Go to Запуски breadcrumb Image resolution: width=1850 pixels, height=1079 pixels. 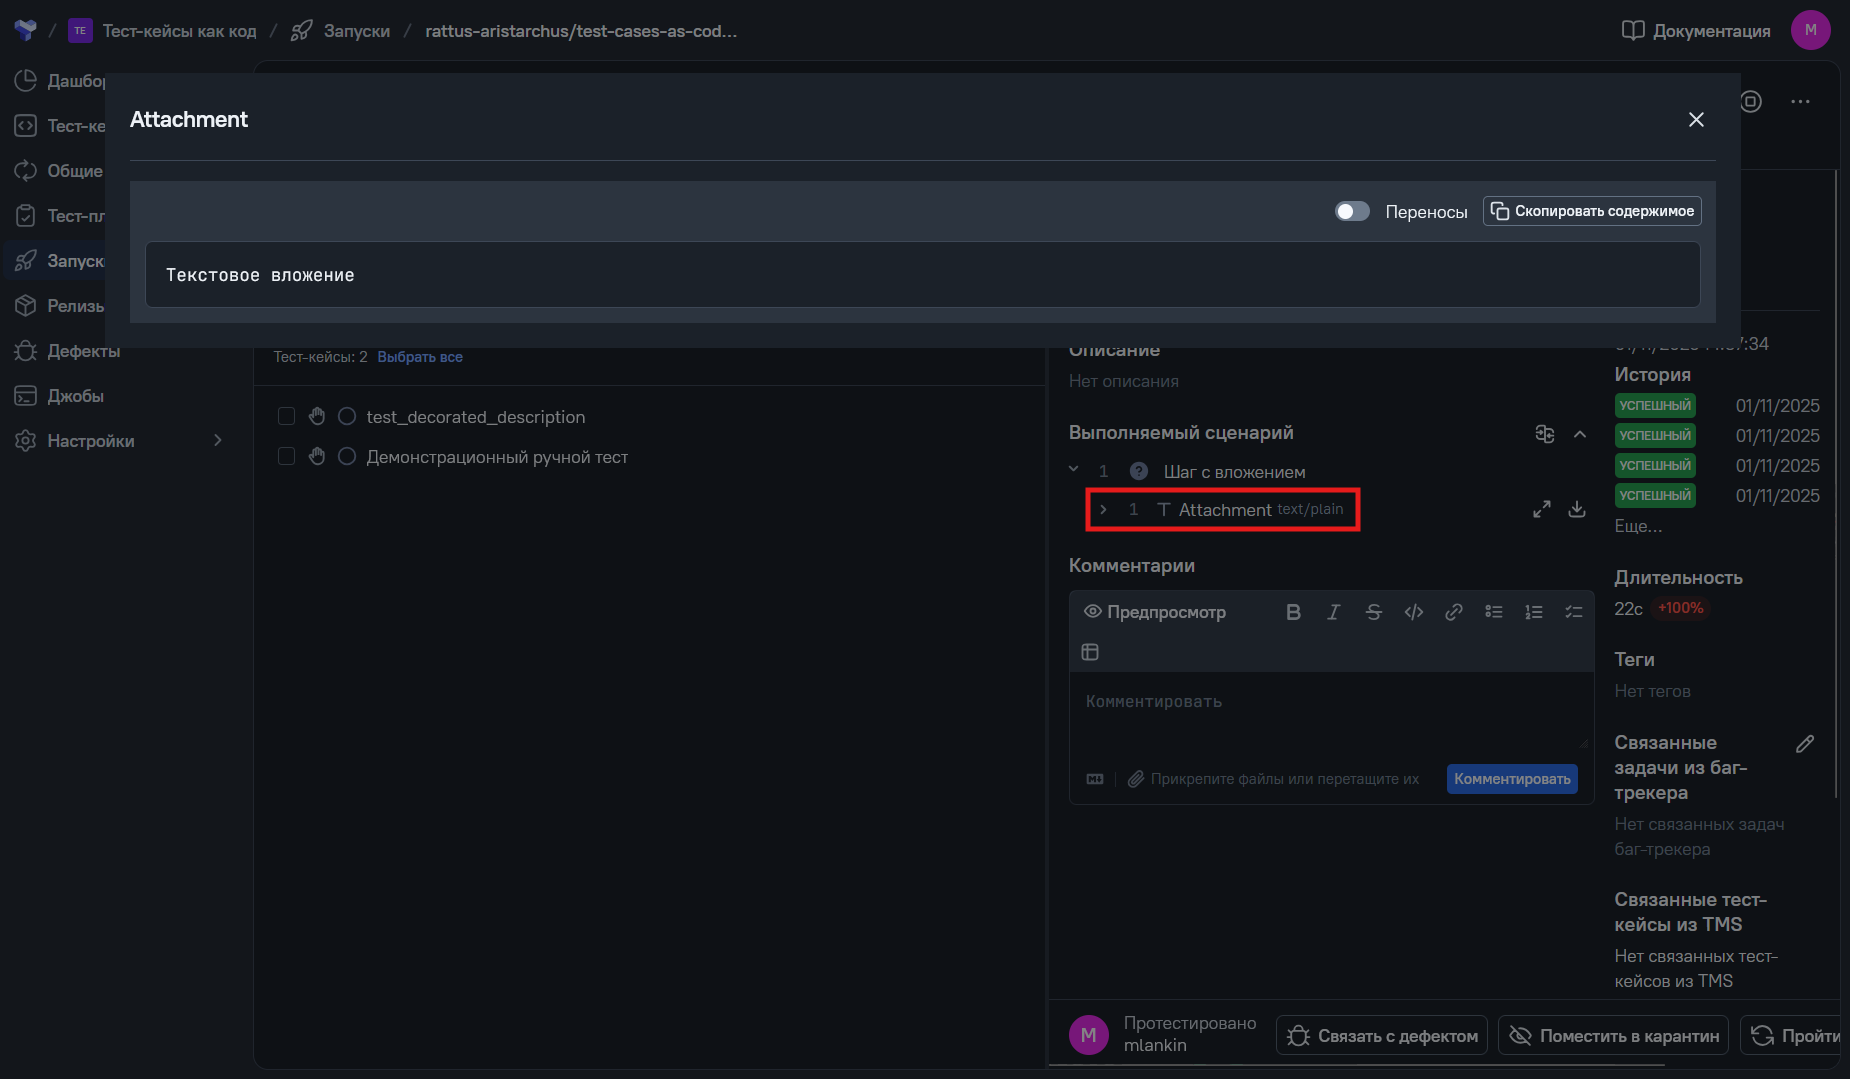click(340, 31)
